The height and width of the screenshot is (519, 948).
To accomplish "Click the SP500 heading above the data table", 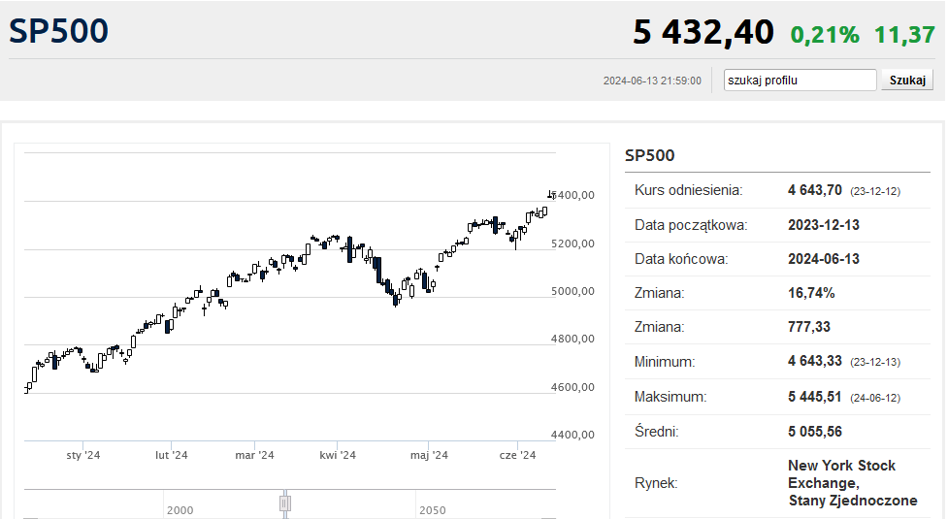I will (x=649, y=155).
